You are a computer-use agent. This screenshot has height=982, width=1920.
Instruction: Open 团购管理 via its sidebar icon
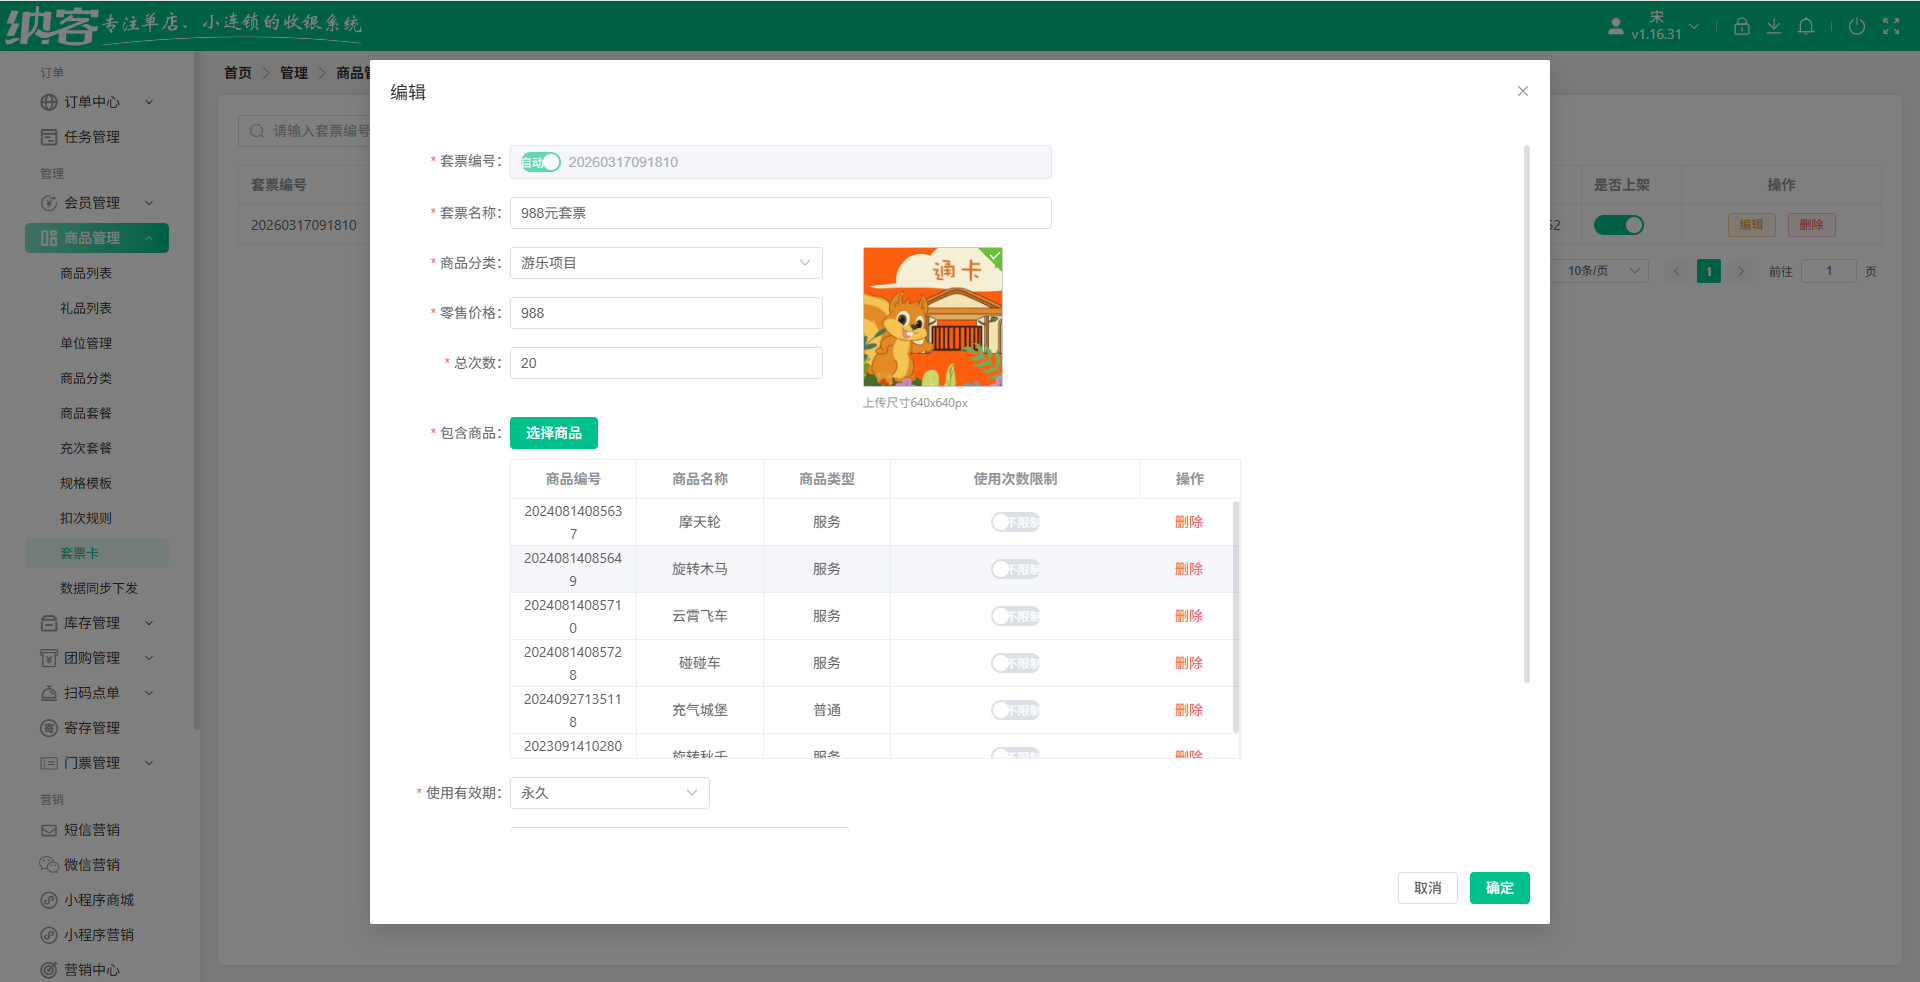pos(48,657)
